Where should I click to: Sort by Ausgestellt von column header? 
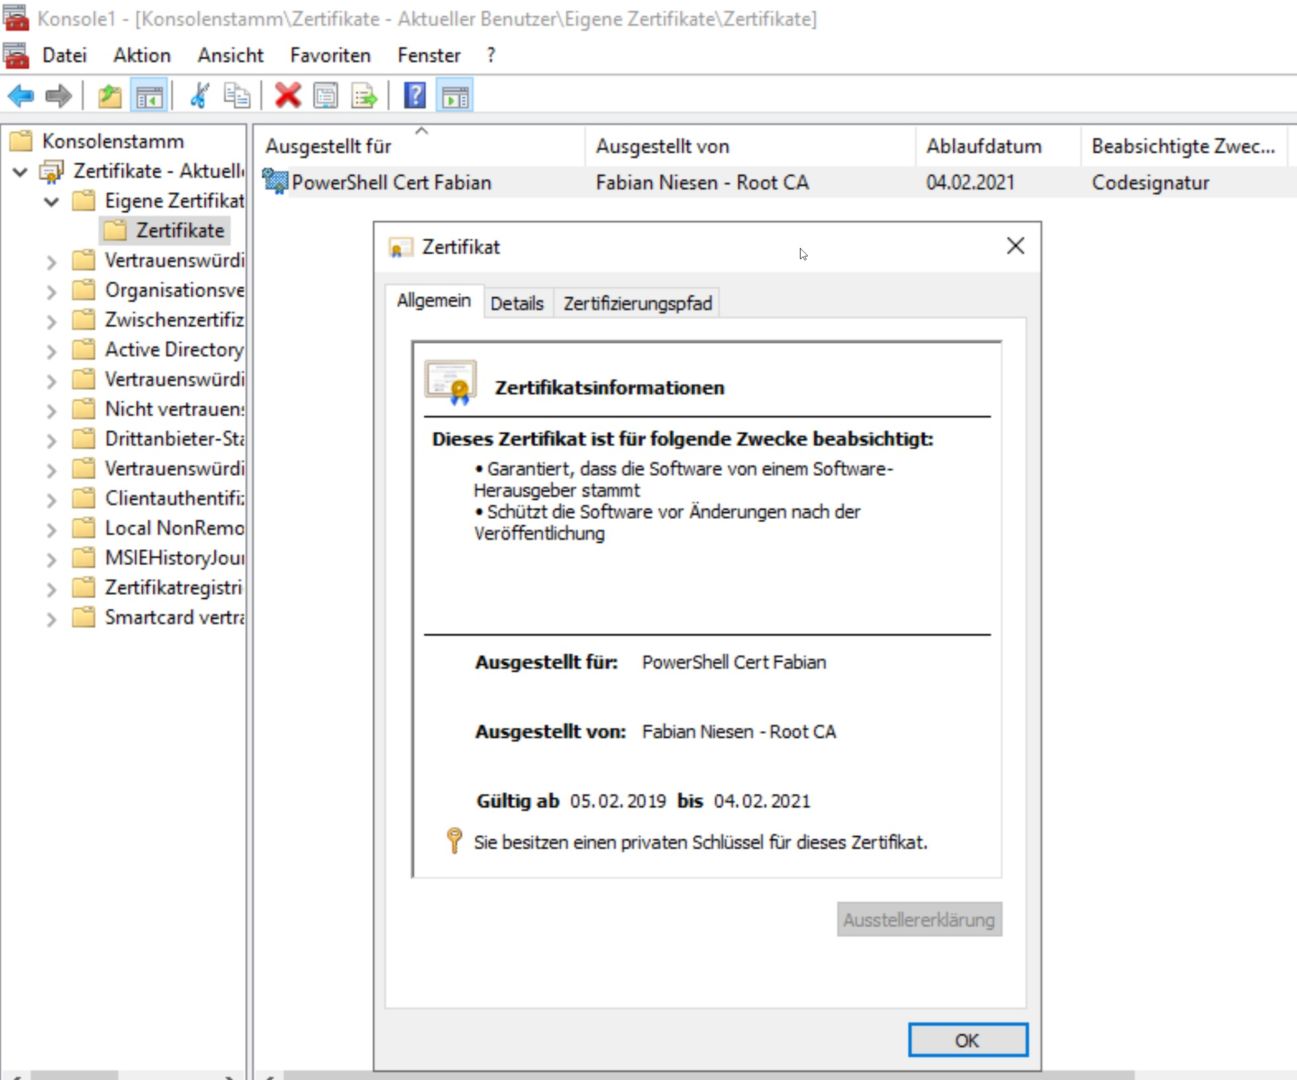[x=750, y=146]
